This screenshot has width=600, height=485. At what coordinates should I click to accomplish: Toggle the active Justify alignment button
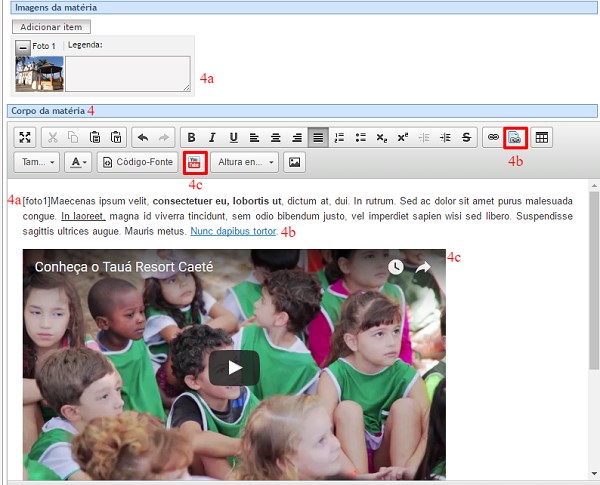[x=318, y=137]
